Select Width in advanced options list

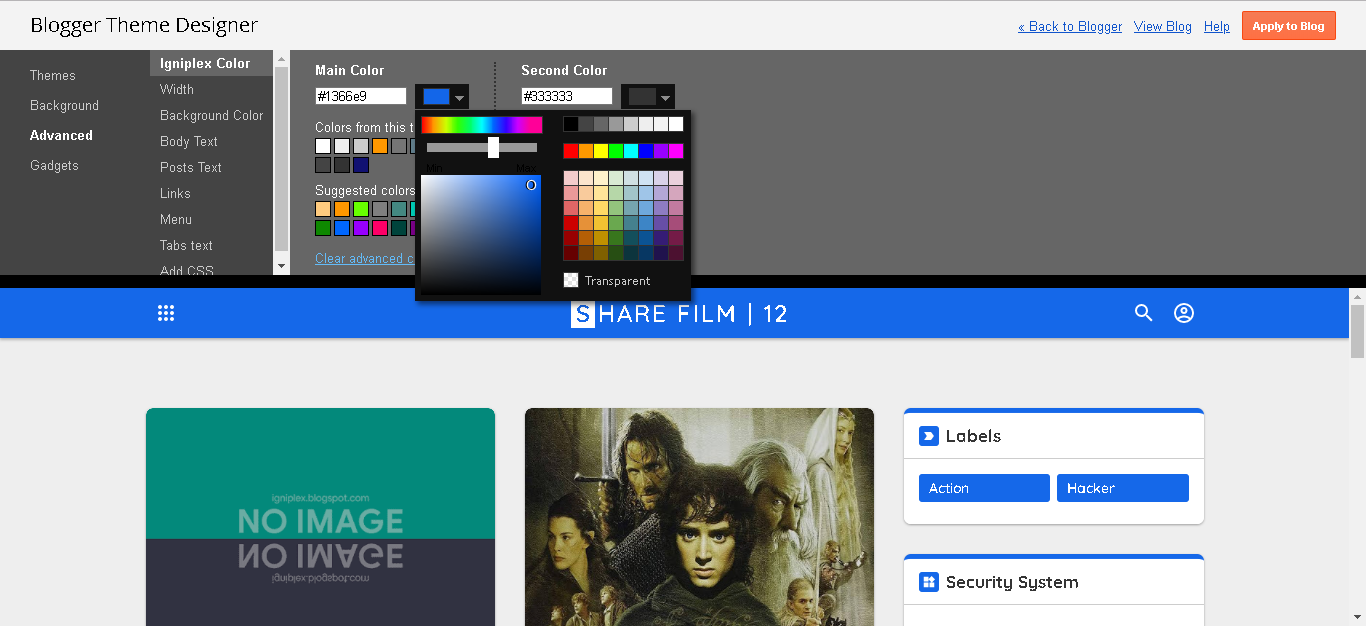pos(177,89)
